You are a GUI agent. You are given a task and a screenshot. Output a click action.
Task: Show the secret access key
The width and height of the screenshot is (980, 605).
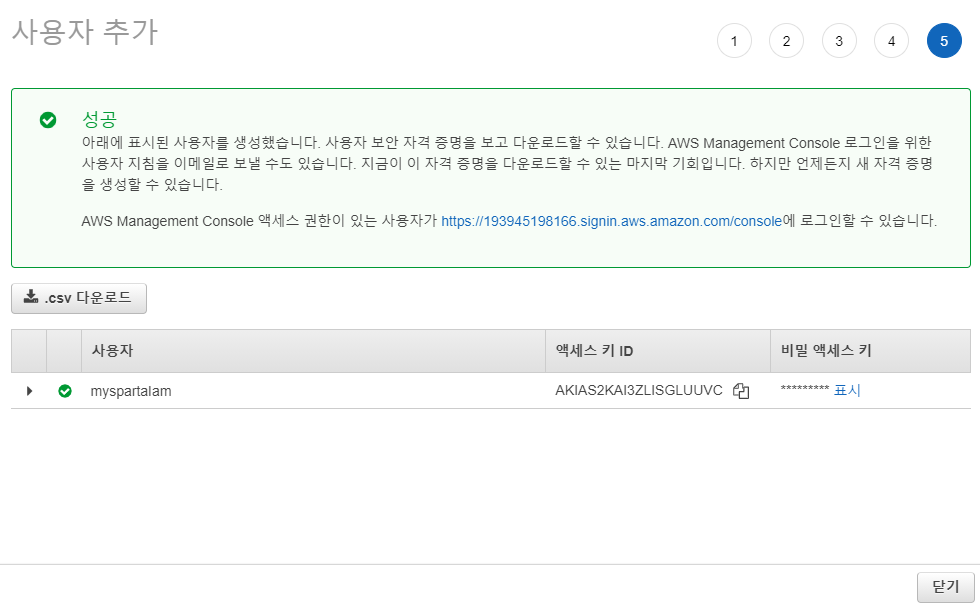pyautogui.click(x=847, y=391)
